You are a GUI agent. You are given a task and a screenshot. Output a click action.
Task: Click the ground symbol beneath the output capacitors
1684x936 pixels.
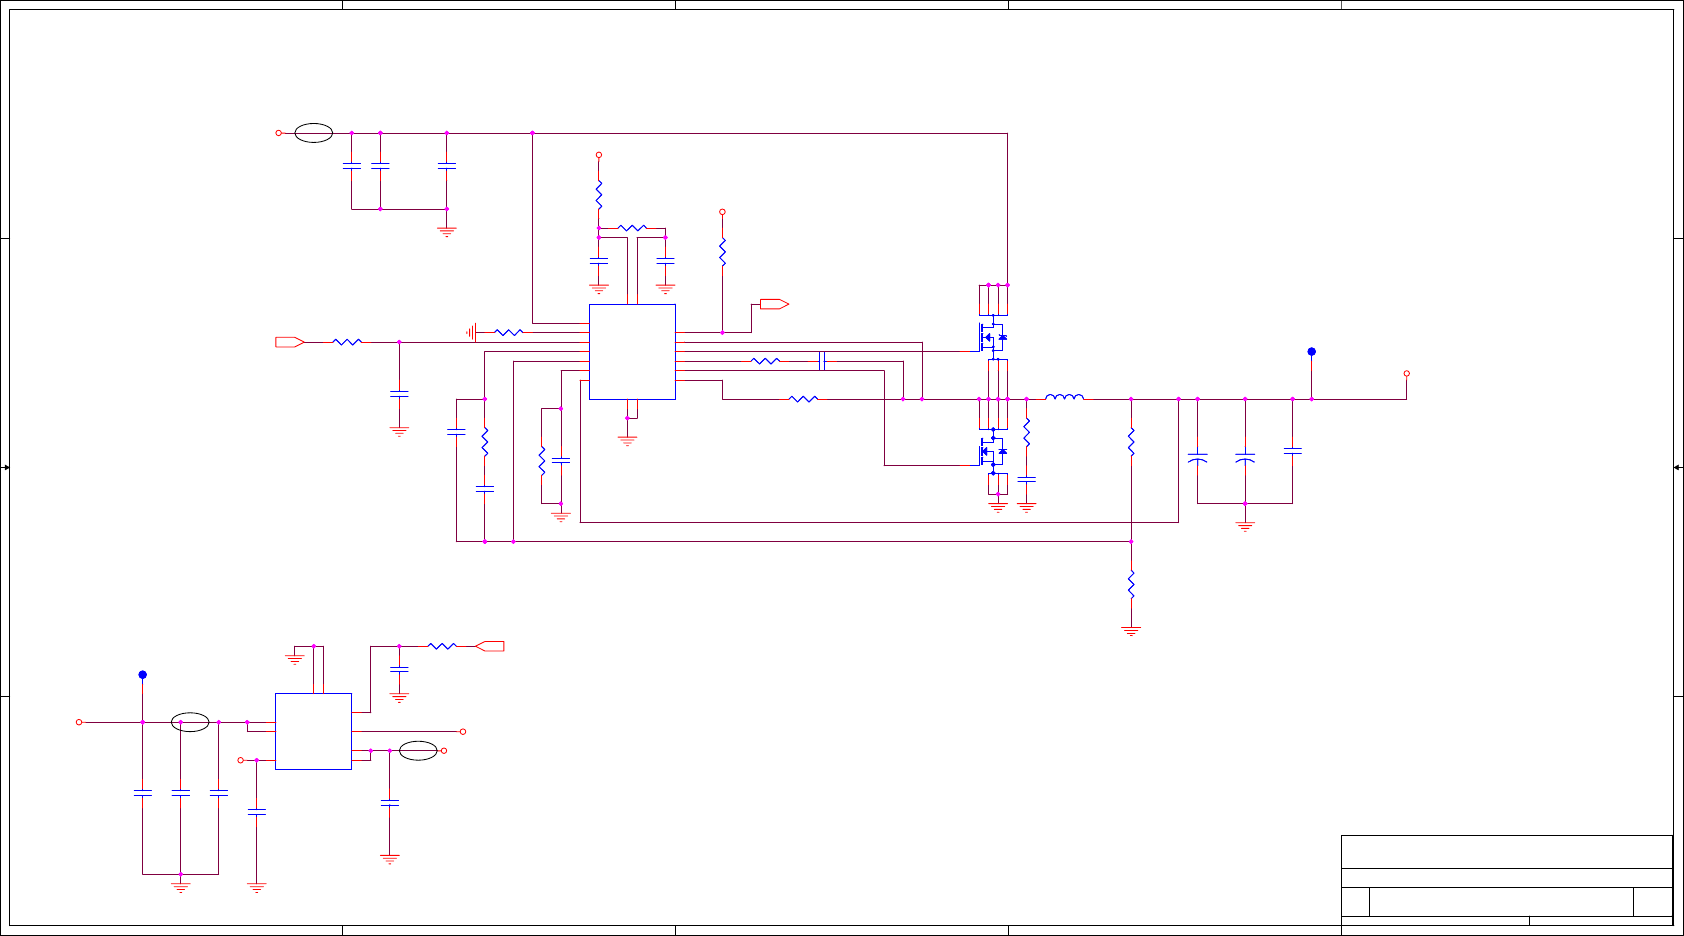tap(1245, 526)
